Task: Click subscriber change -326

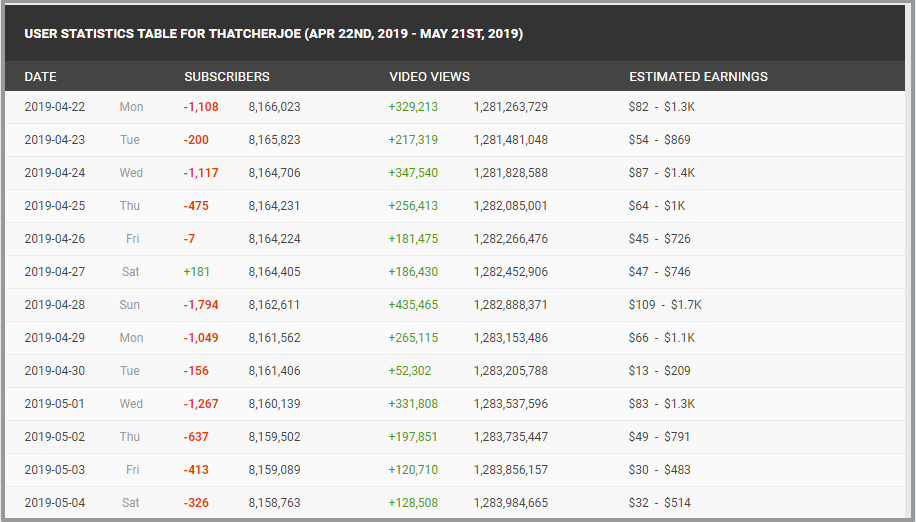Action: [x=196, y=503]
